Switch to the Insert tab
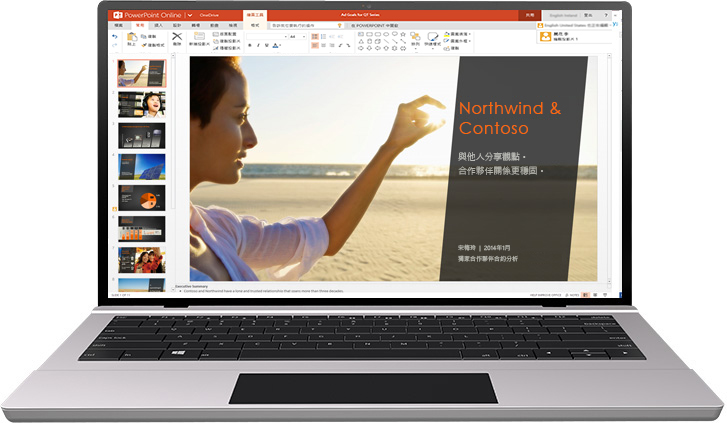 pos(159,26)
